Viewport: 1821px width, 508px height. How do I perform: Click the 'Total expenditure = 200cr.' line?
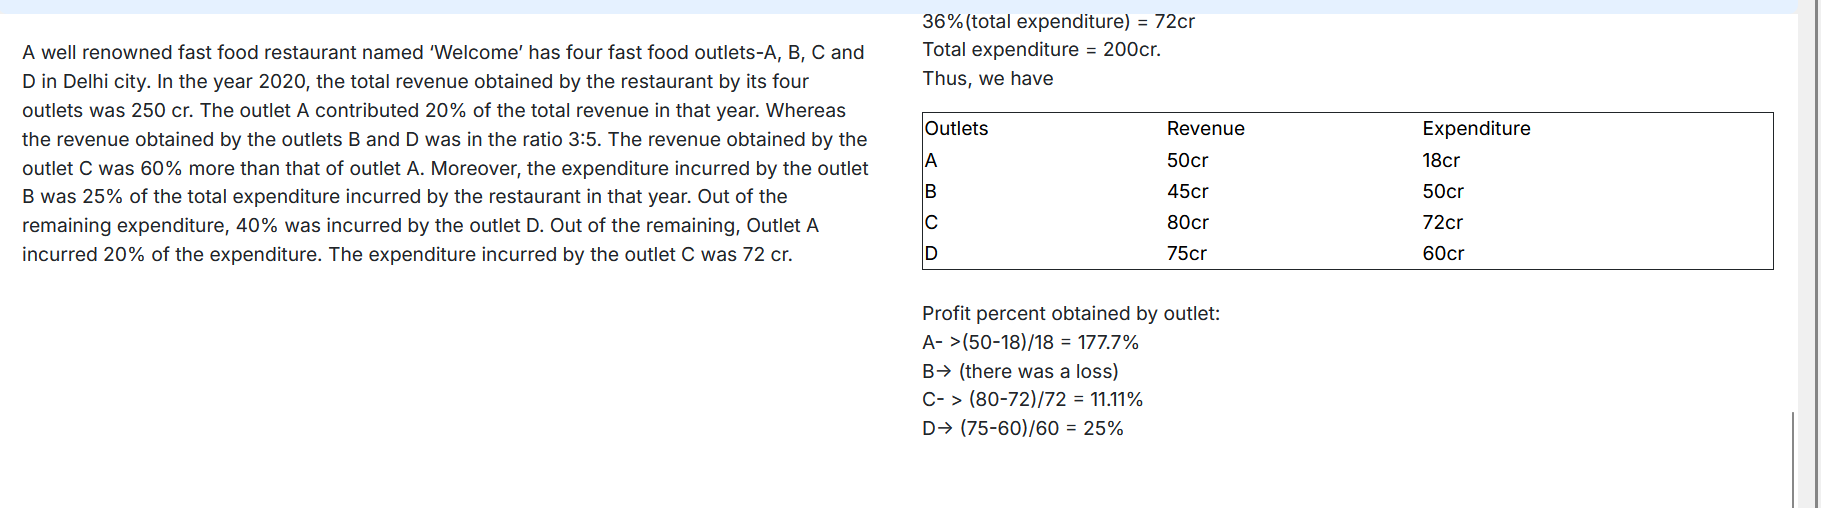pyautogui.click(x=1041, y=50)
